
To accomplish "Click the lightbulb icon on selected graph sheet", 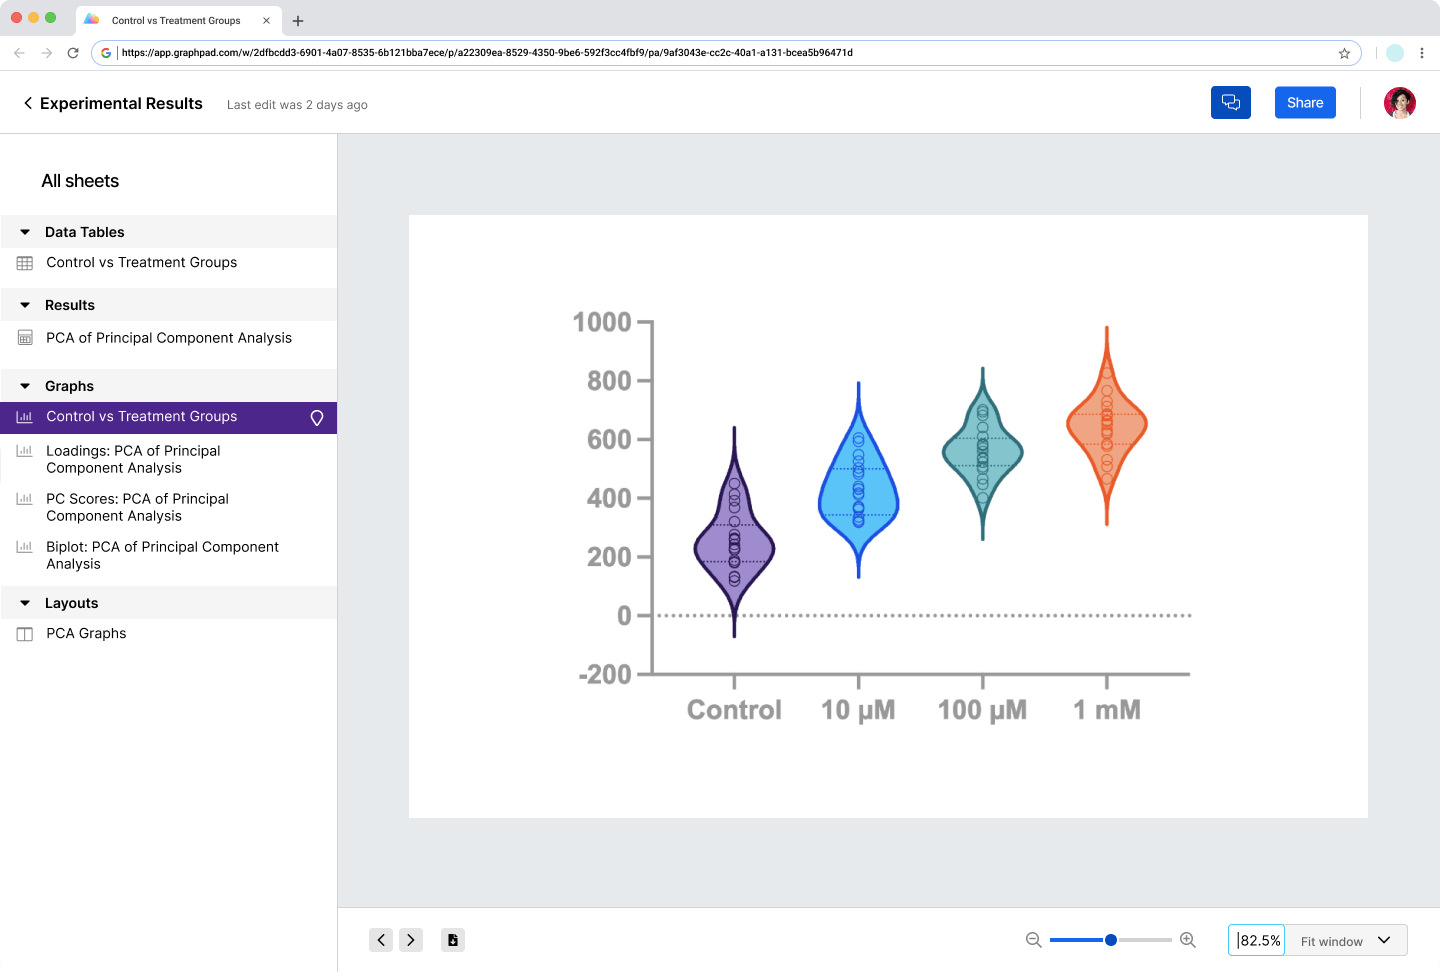I will tap(316, 417).
